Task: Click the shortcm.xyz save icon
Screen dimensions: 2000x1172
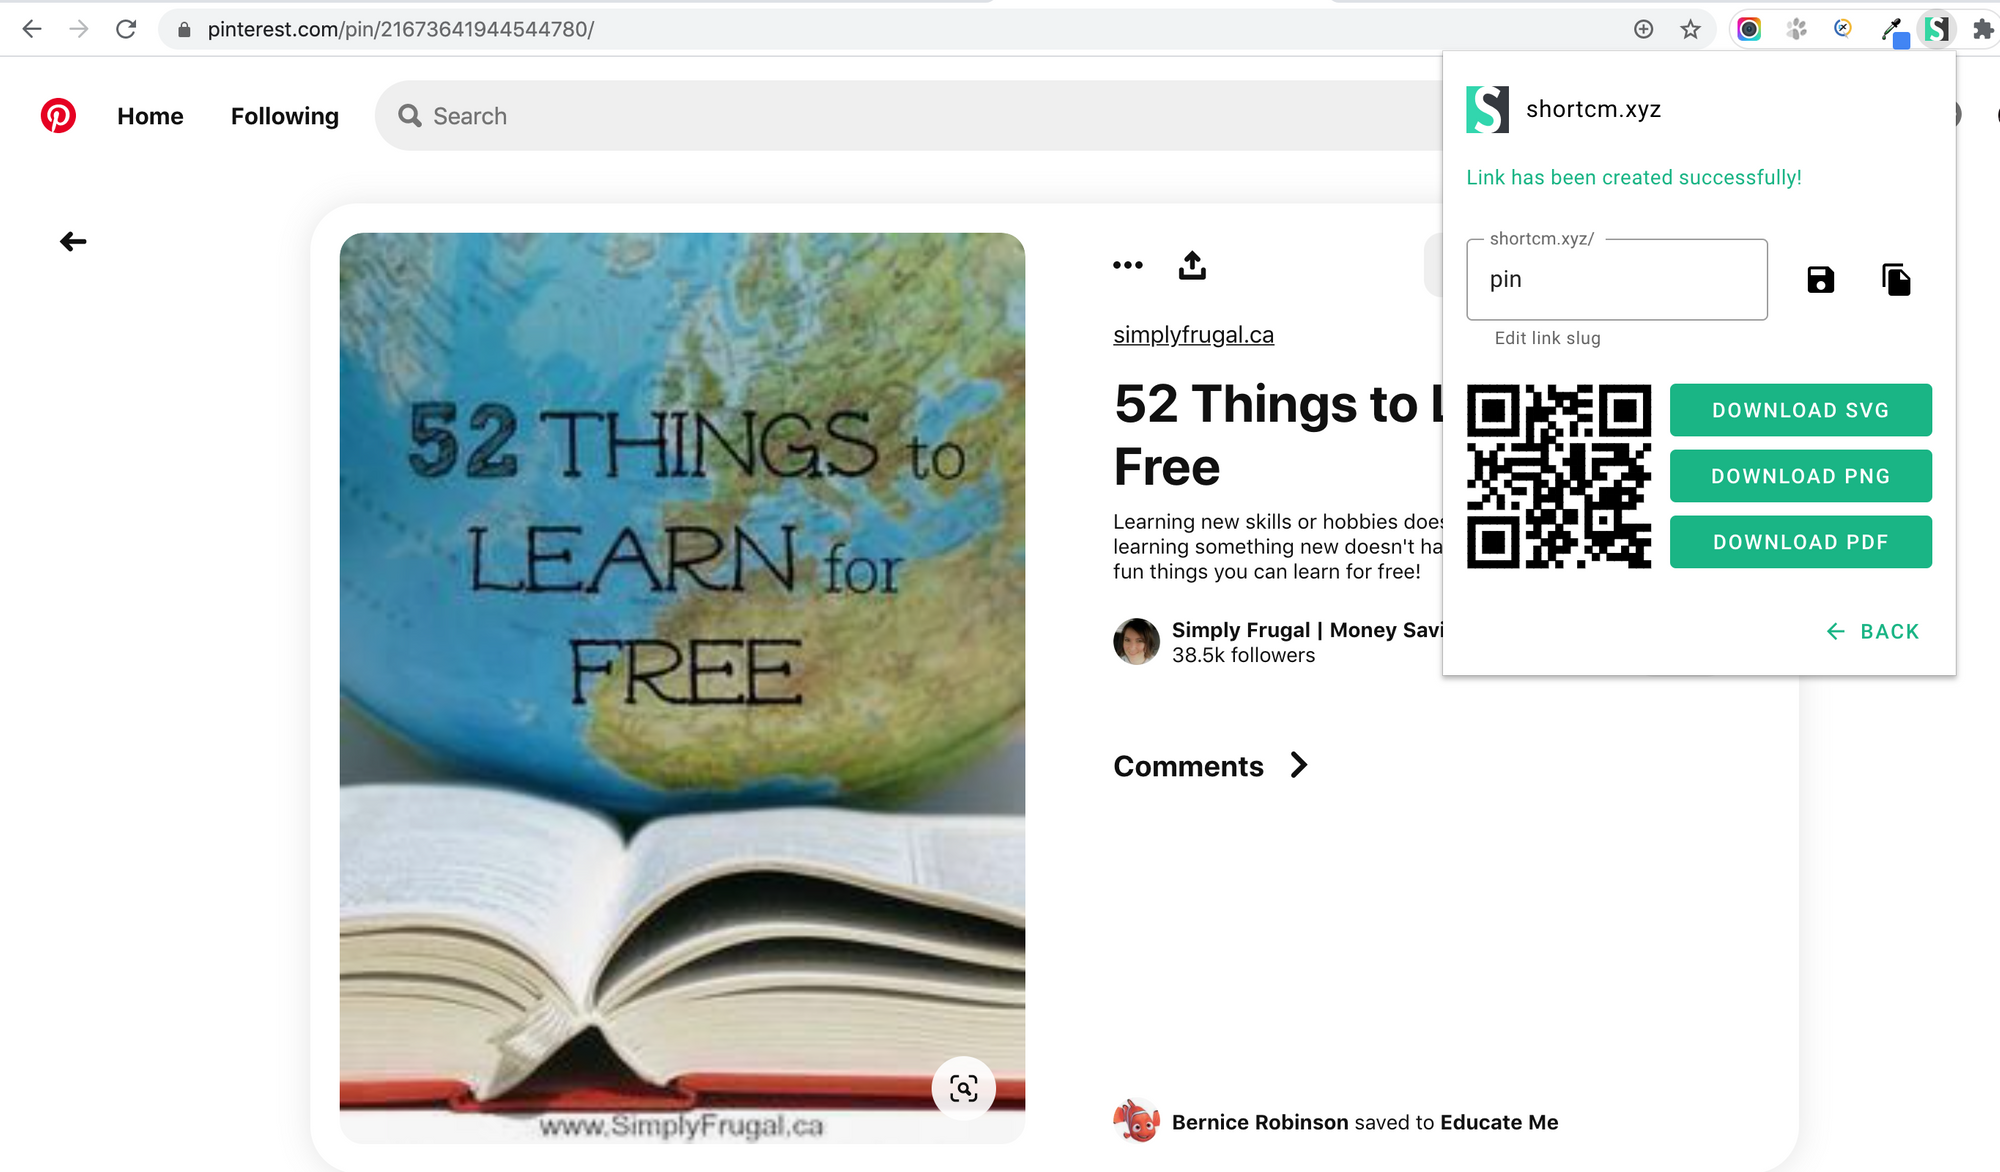Action: tap(1820, 278)
